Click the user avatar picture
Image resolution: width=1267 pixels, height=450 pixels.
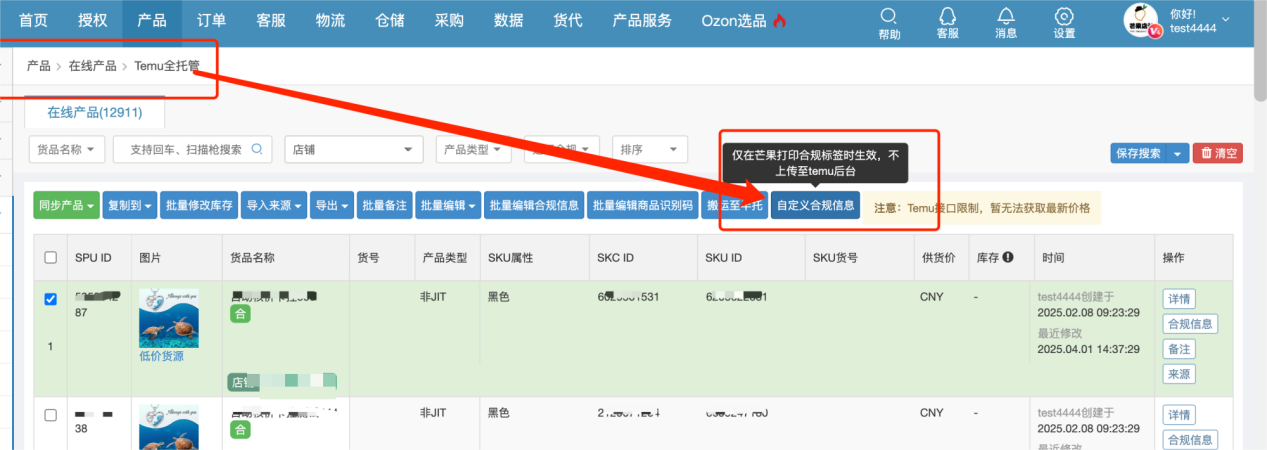point(1141,21)
